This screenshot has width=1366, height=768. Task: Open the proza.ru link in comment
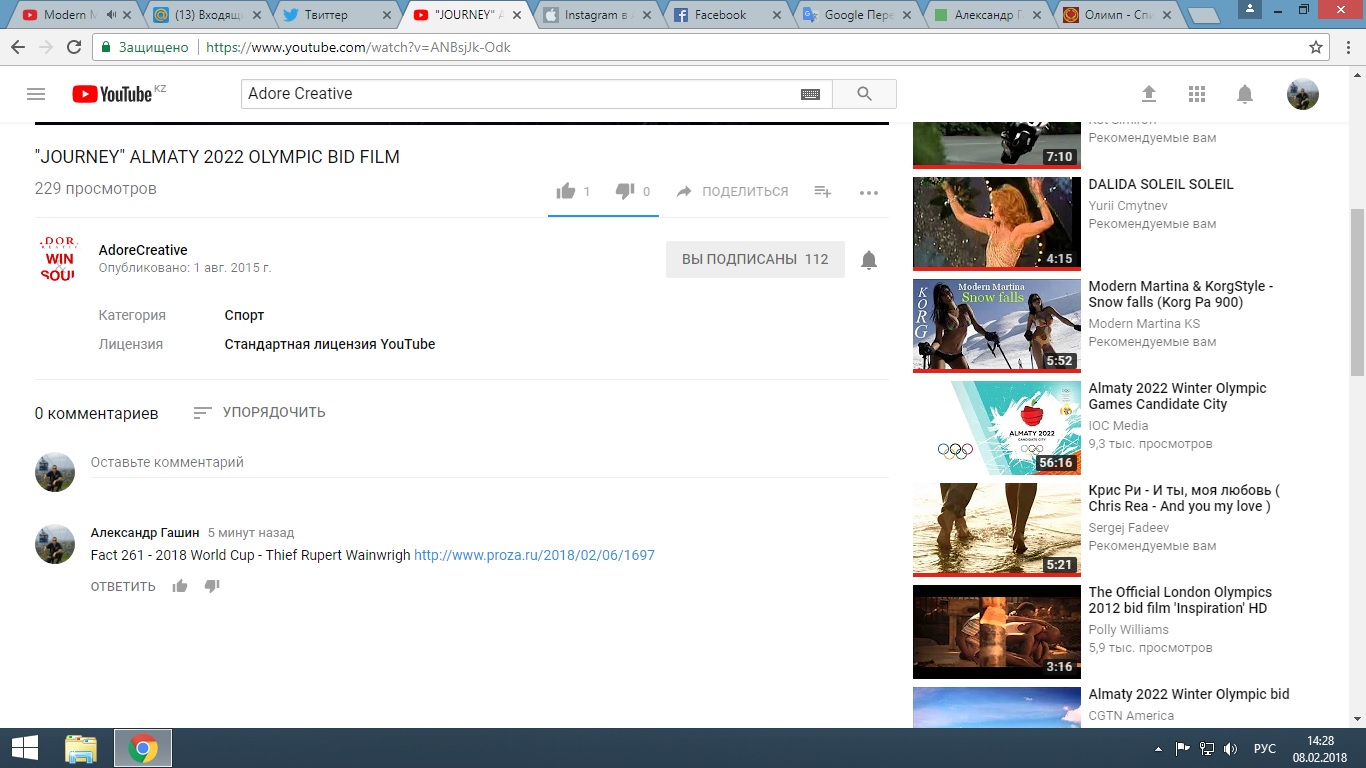[534, 555]
